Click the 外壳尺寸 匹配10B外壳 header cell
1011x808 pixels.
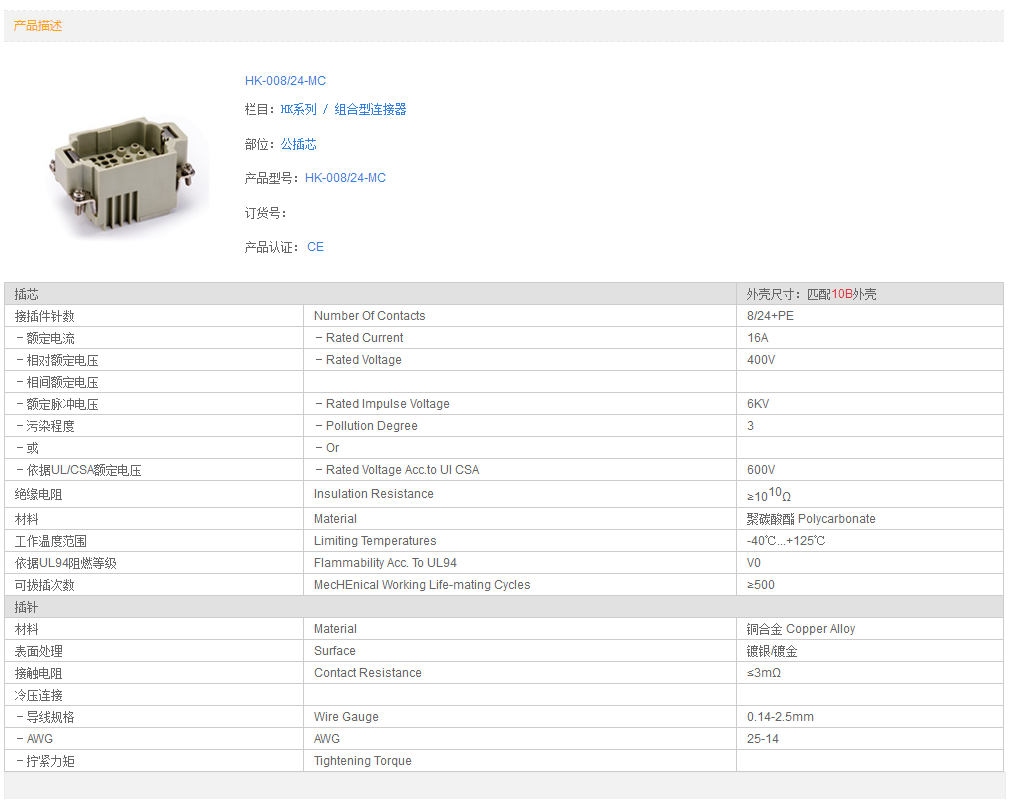[811, 294]
